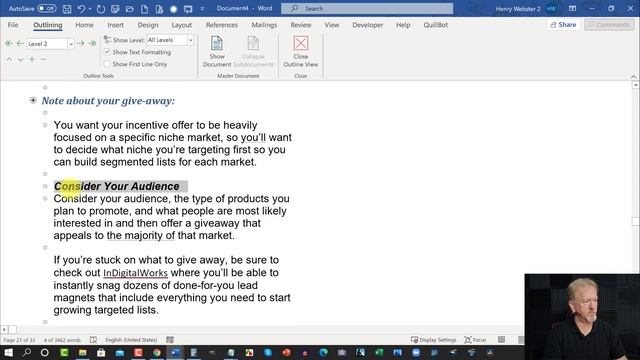Click the Show Document button
The width and height of the screenshot is (640, 360).
click(x=217, y=51)
